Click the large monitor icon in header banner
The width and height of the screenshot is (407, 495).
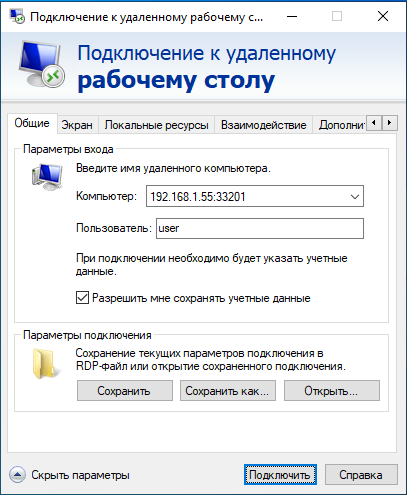point(42,64)
